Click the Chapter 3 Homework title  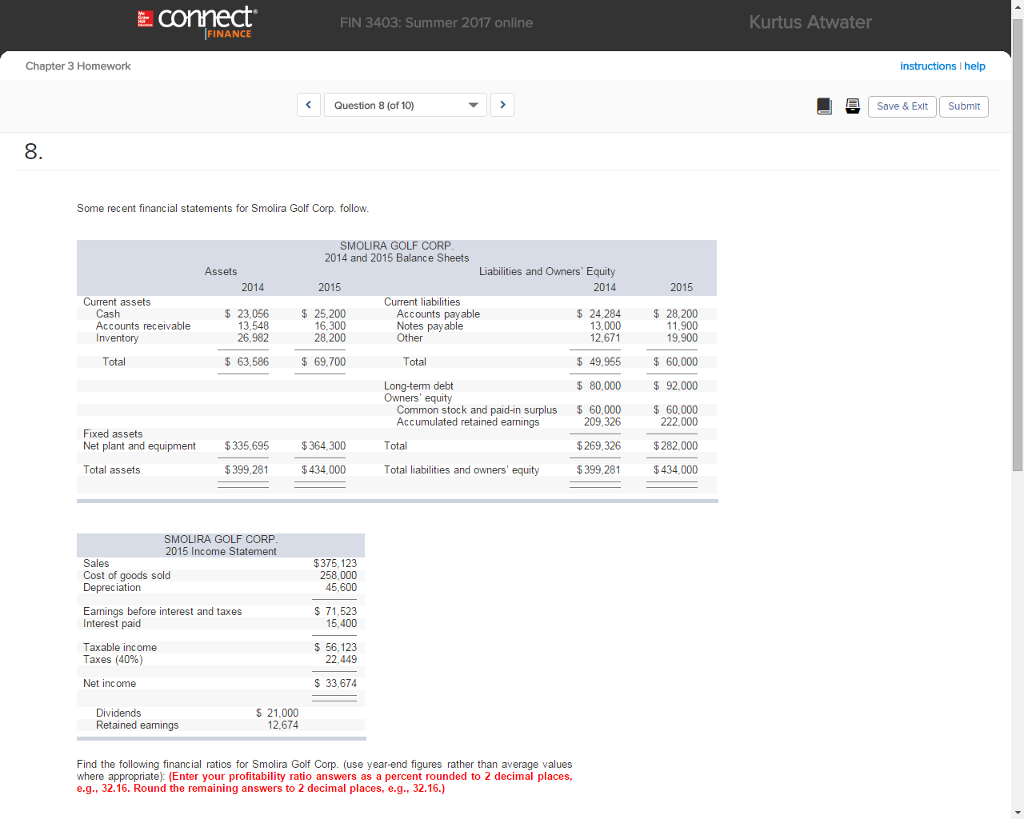click(x=78, y=66)
